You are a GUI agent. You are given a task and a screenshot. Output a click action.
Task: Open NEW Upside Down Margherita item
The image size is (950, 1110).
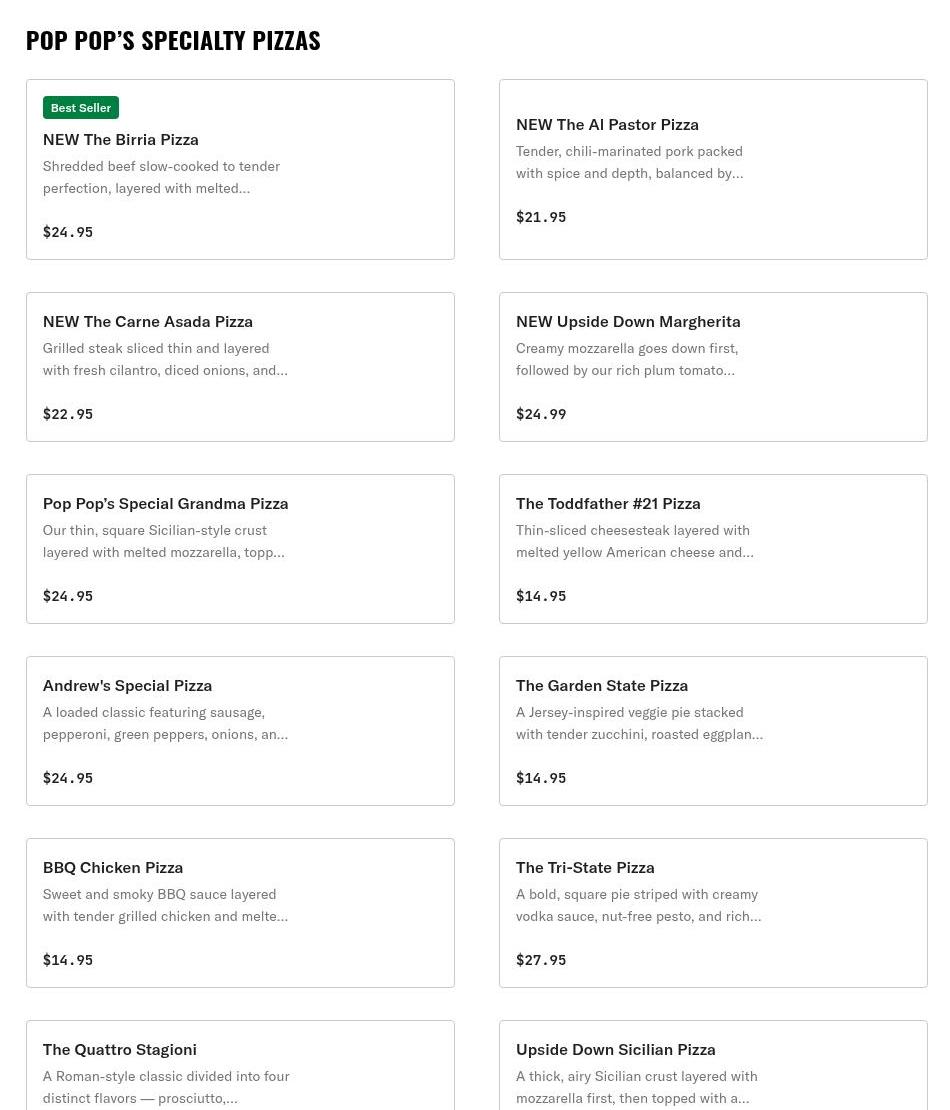click(x=713, y=367)
